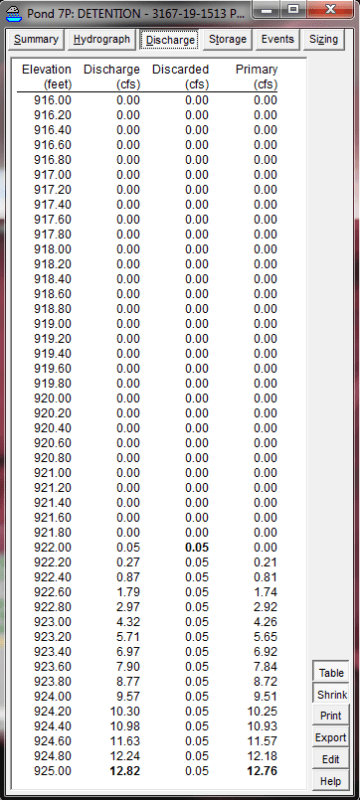
Task: Click primary value 0.21
Action: (265, 562)
